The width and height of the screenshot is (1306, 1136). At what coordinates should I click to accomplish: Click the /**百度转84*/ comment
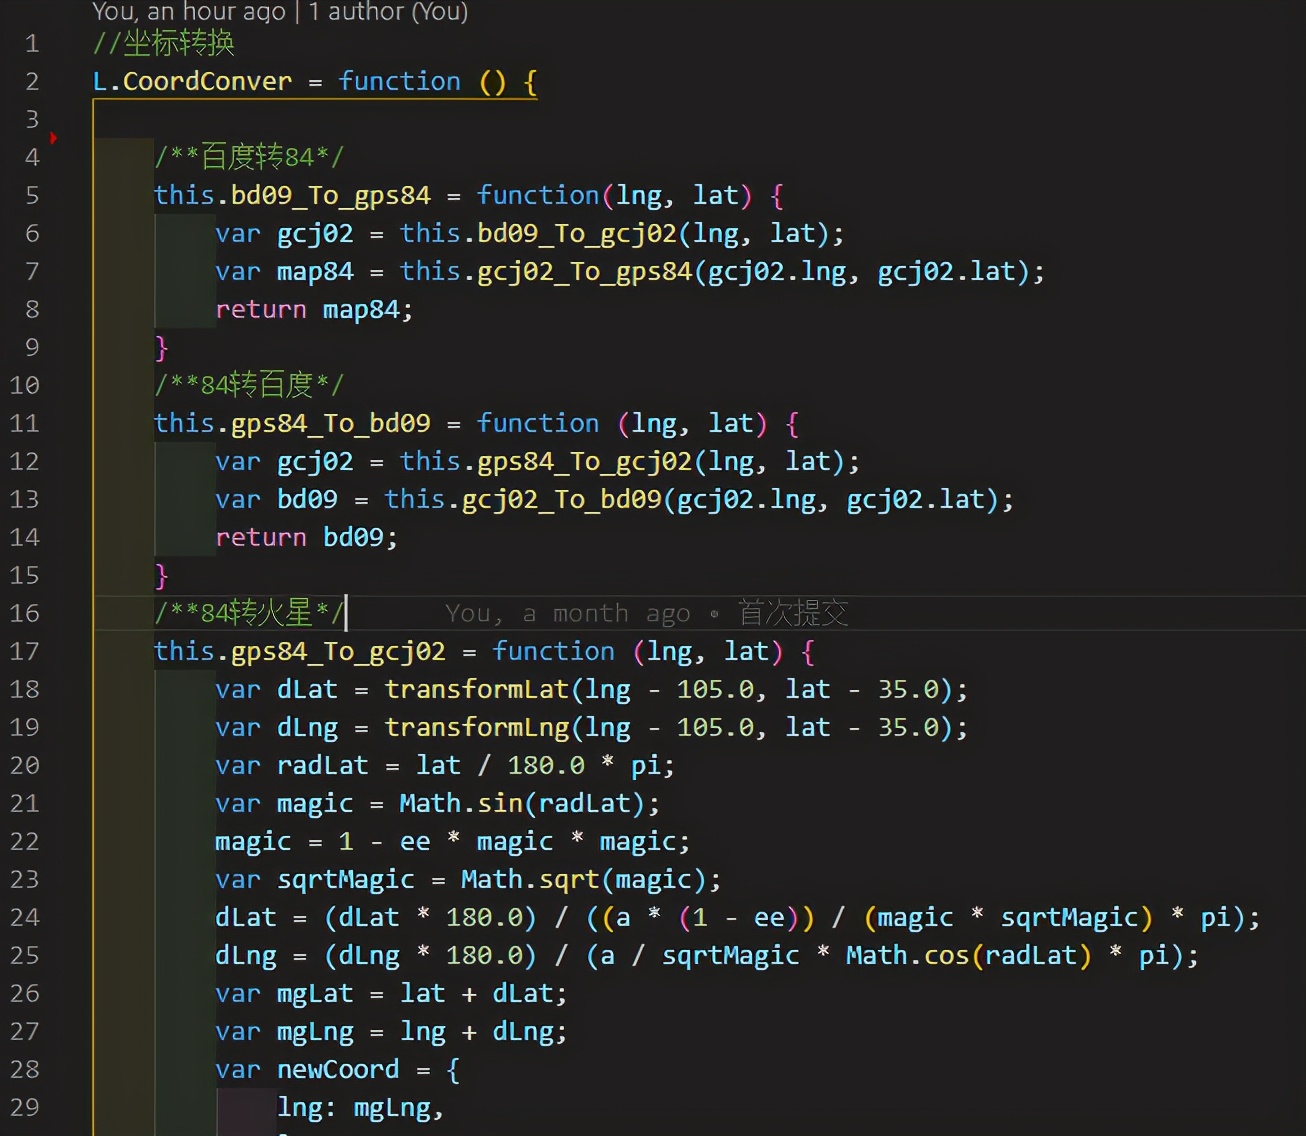pyautogui.click(x=248, y=157)
